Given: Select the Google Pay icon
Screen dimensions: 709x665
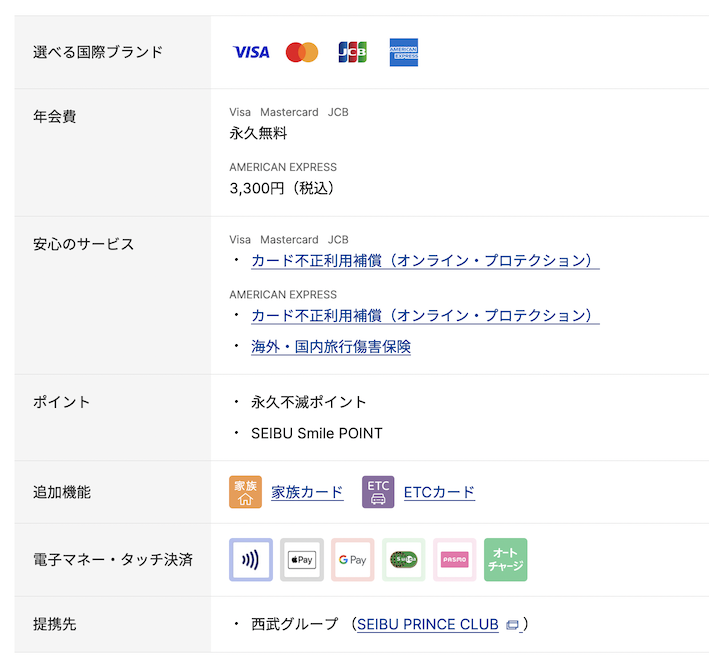Looking at the screenshot, I should 352,560.
